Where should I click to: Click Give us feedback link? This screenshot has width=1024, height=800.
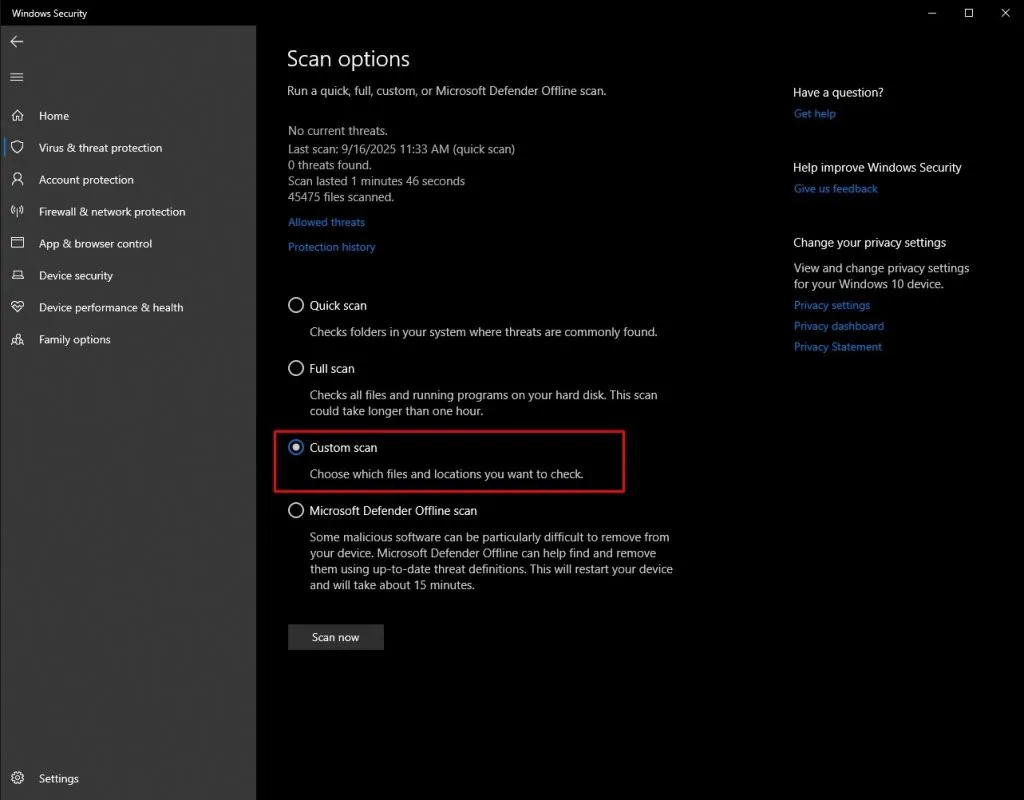point(835,188)
